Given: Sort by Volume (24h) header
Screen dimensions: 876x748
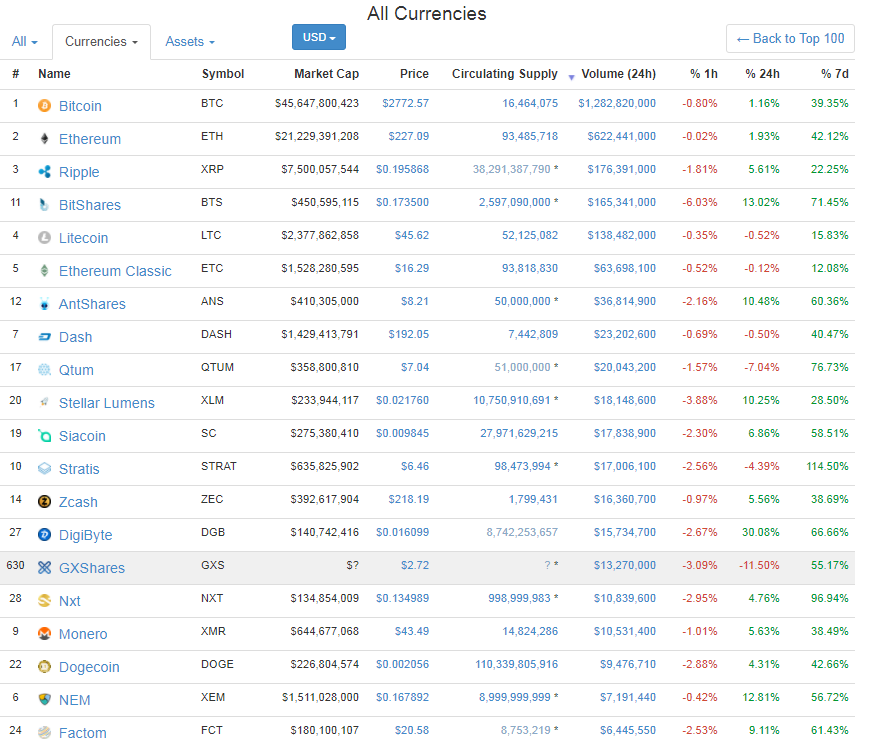Looking at the screenshot, I should pyautogui.click(x=618, y=74).
